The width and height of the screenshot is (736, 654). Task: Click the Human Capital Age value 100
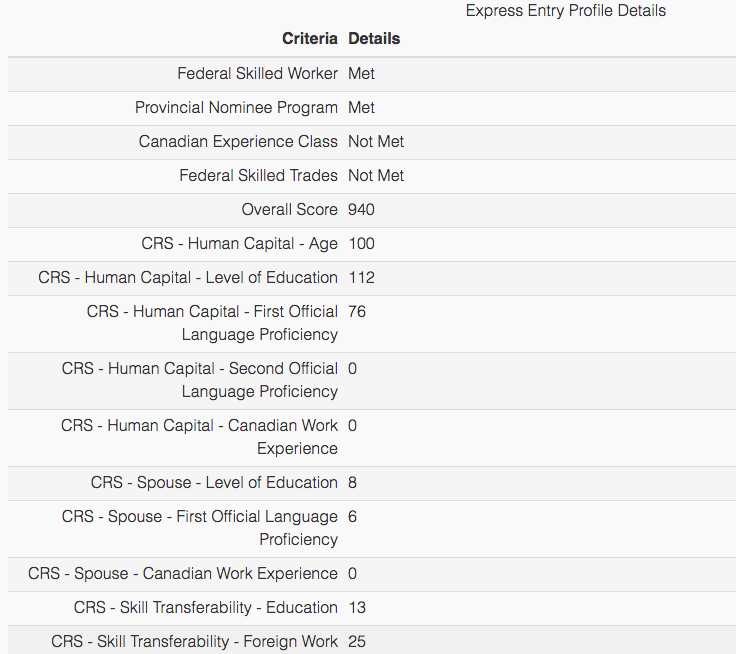(x=361, y=244)
